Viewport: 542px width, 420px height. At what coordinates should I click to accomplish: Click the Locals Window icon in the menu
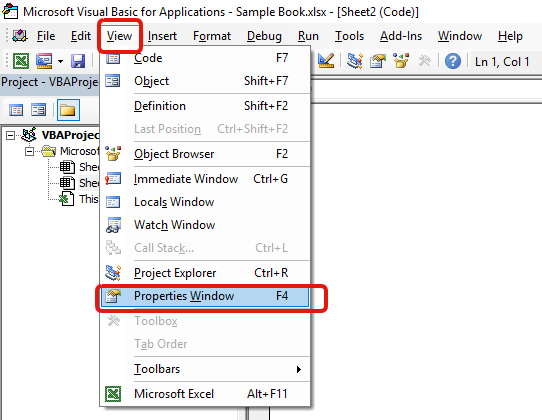113,202
